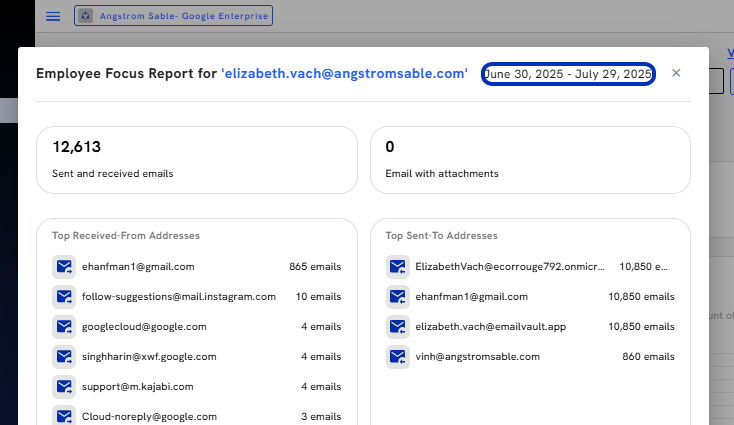
Task: Click mail icon for elizabeth.vach@emailvault.app
Action: pos(397,327)
